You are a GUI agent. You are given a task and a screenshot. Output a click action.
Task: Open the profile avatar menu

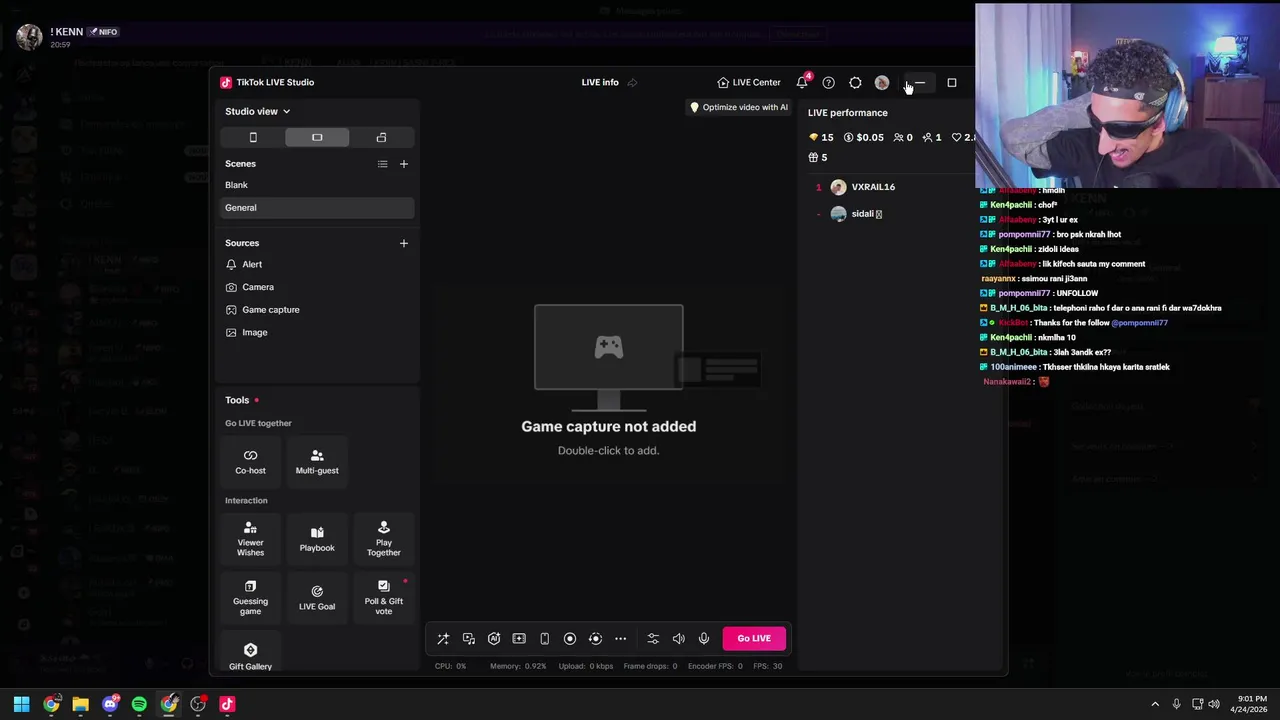pos(882,82)
